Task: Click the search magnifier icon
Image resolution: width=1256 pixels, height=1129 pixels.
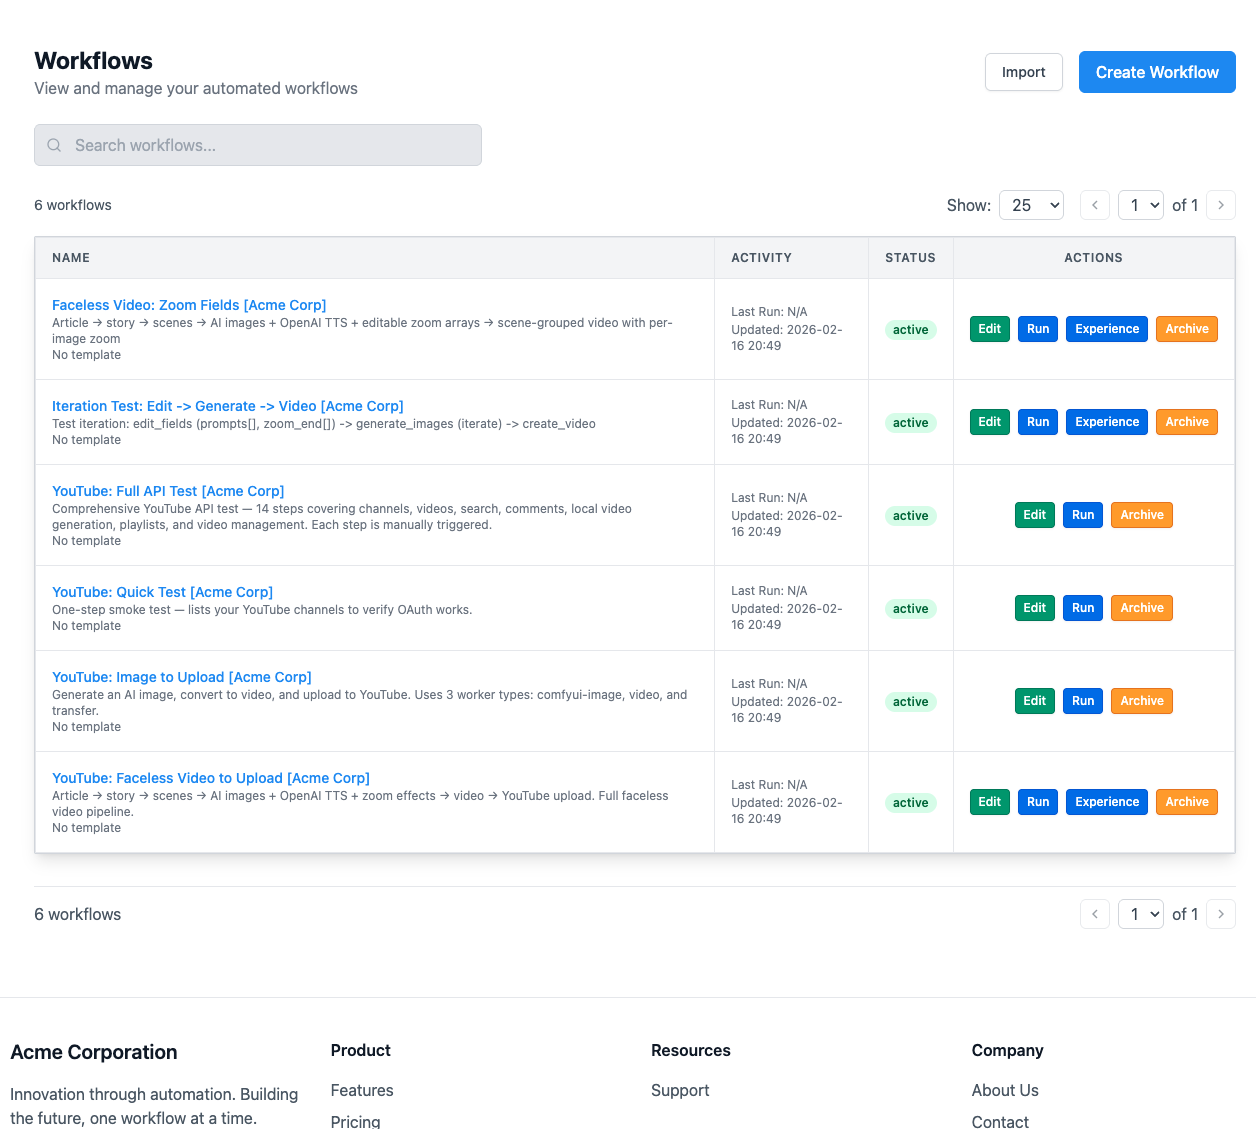Action: pos(54,145)
